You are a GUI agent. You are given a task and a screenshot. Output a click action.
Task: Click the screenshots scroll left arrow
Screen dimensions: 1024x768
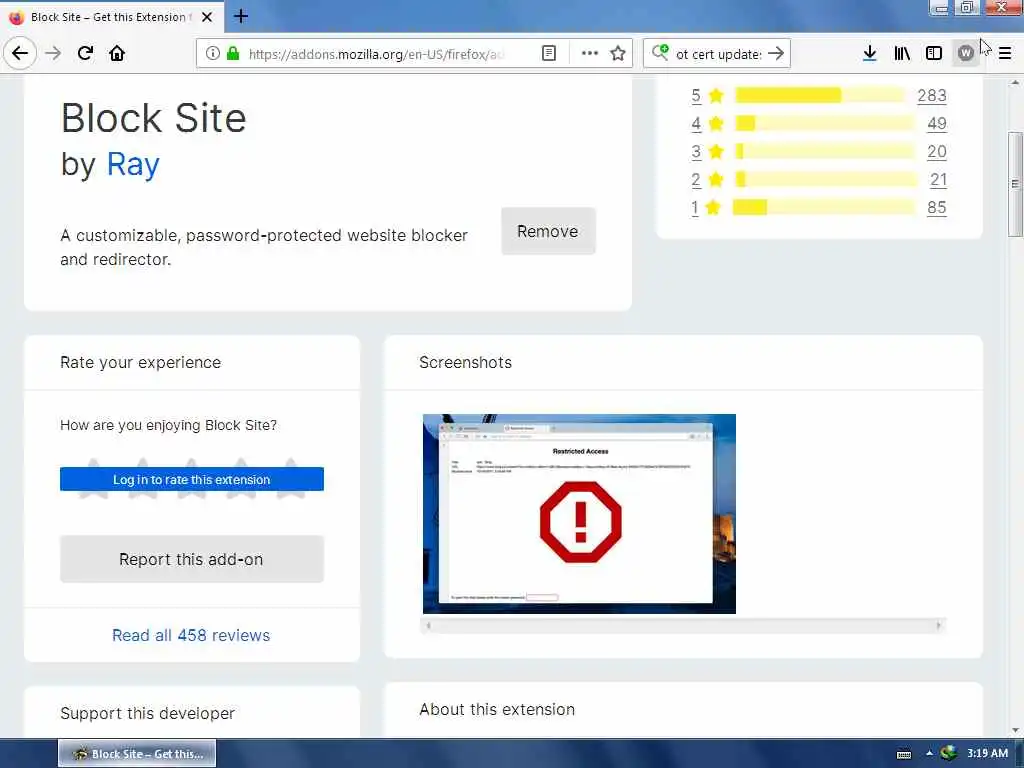click(428, 626)
